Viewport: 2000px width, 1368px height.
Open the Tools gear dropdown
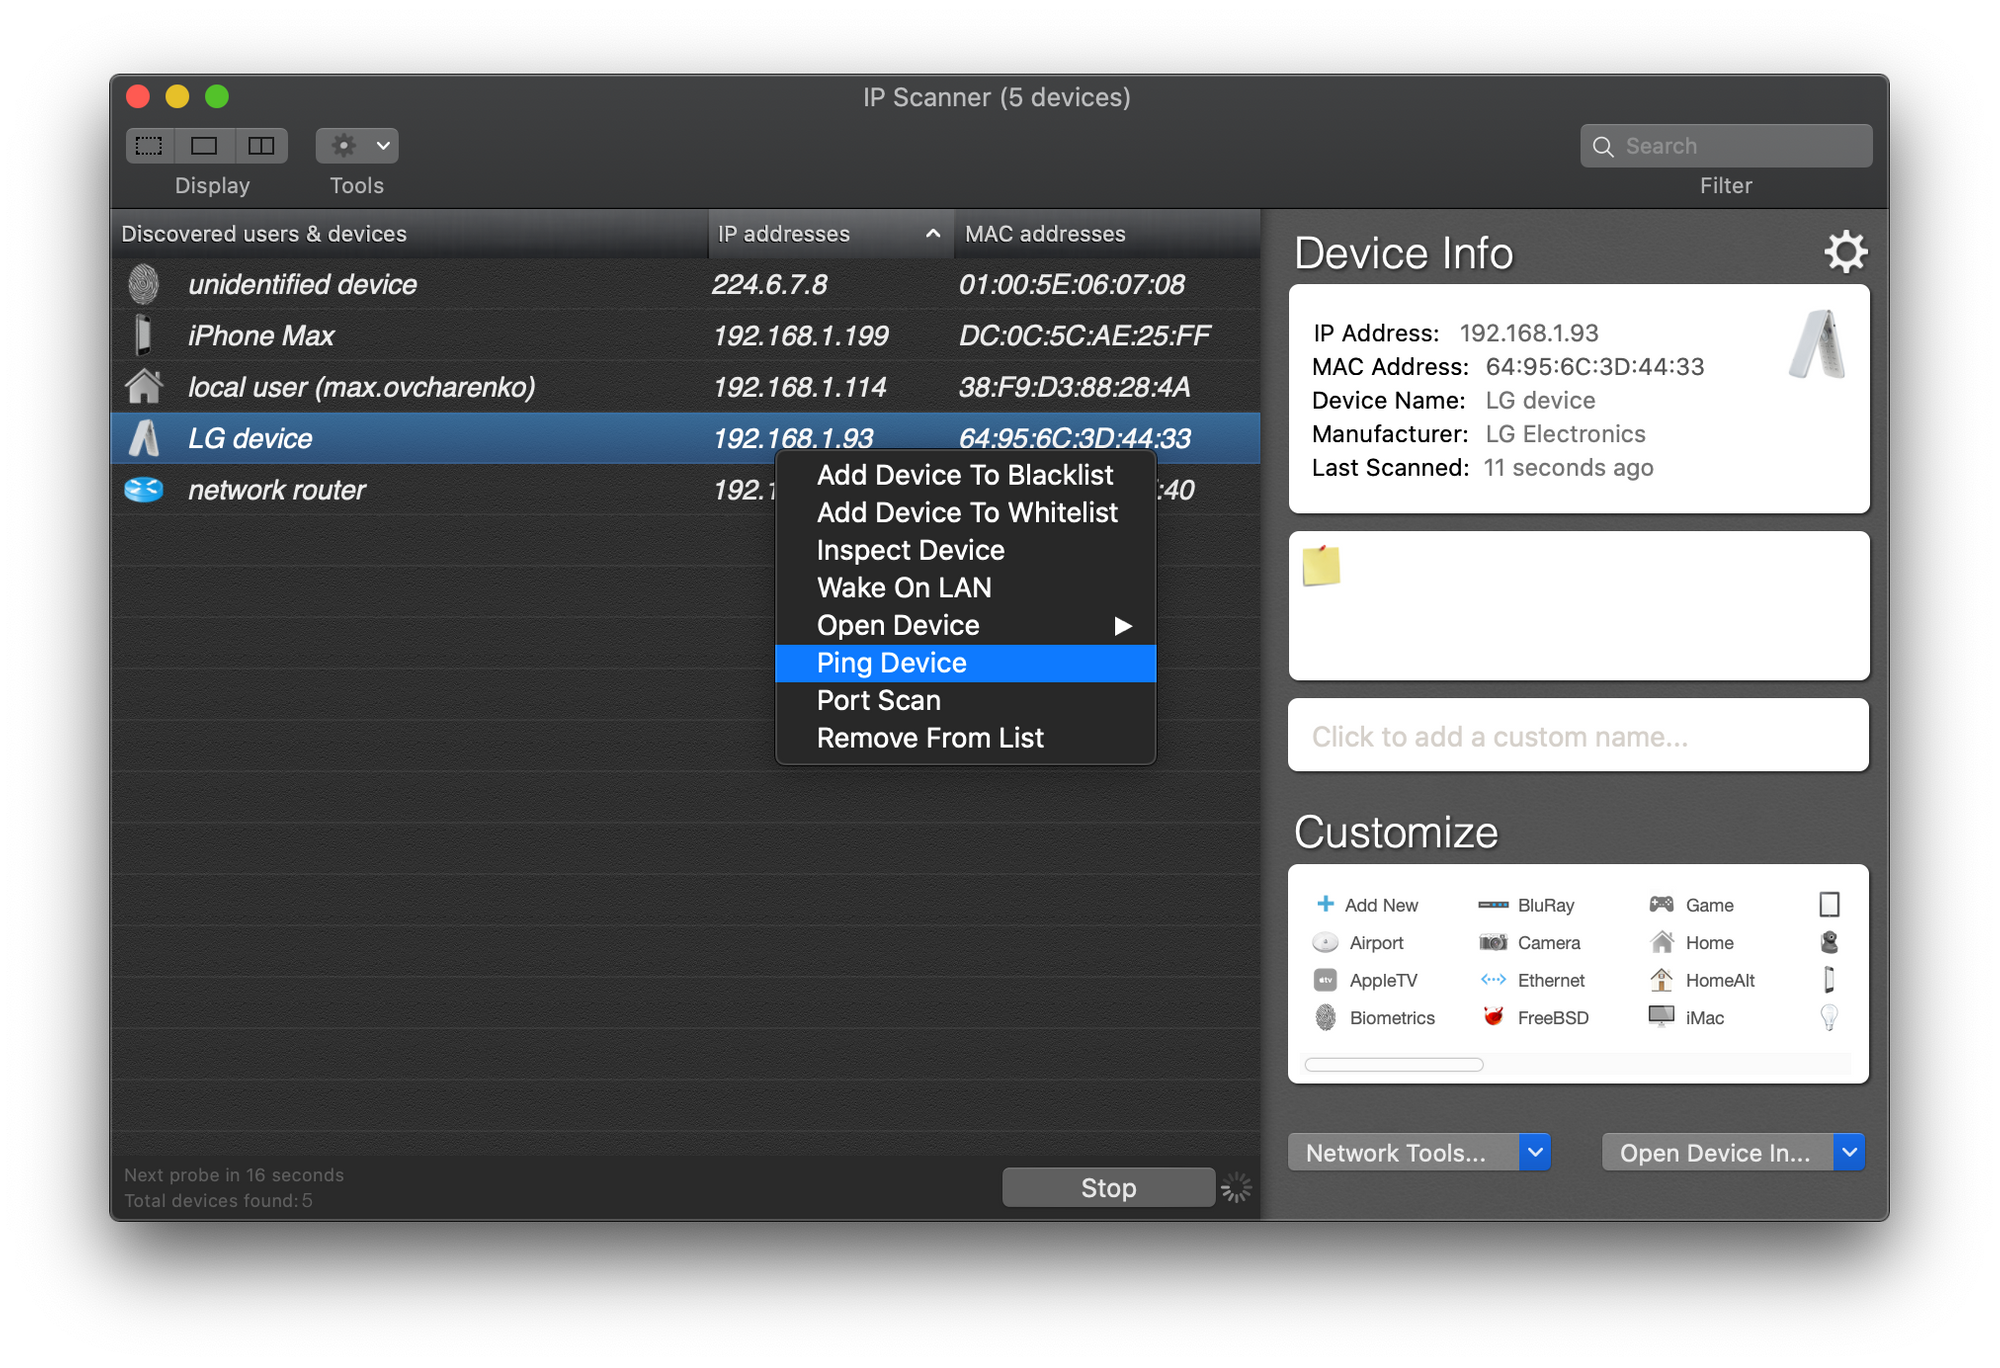click(x=357, y=146)
